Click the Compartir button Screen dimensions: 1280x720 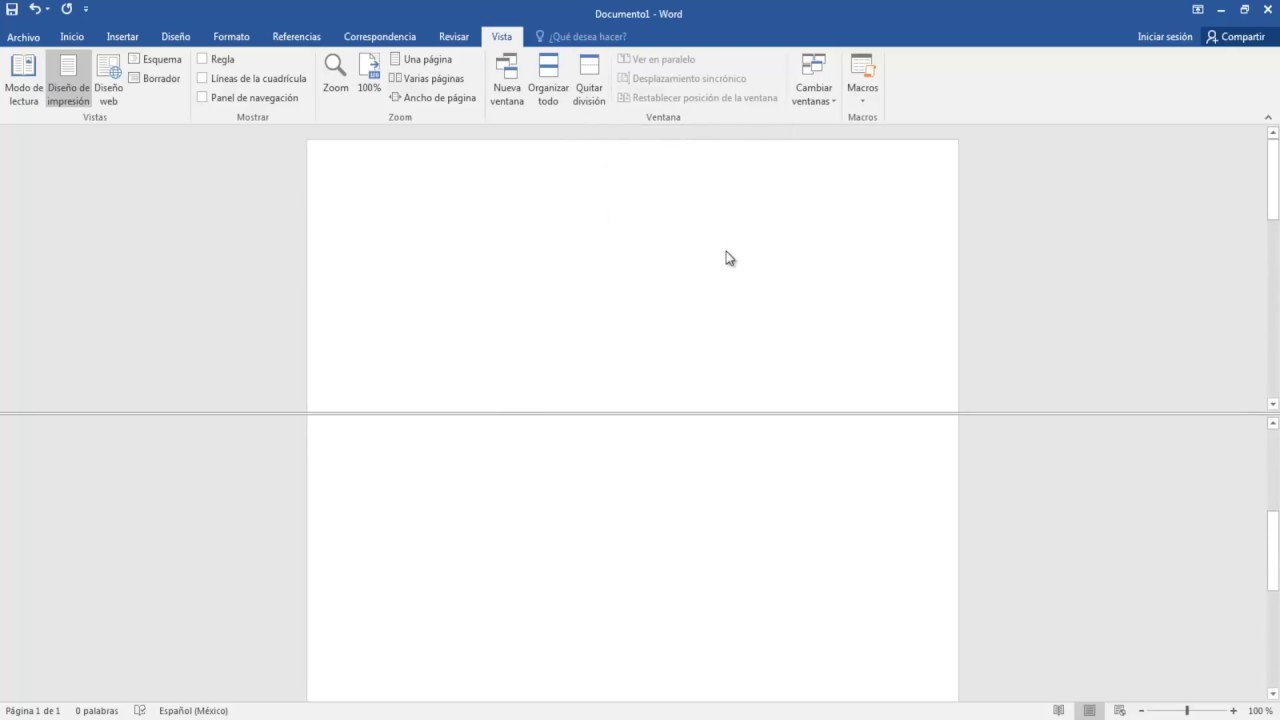pos(1236,37)
